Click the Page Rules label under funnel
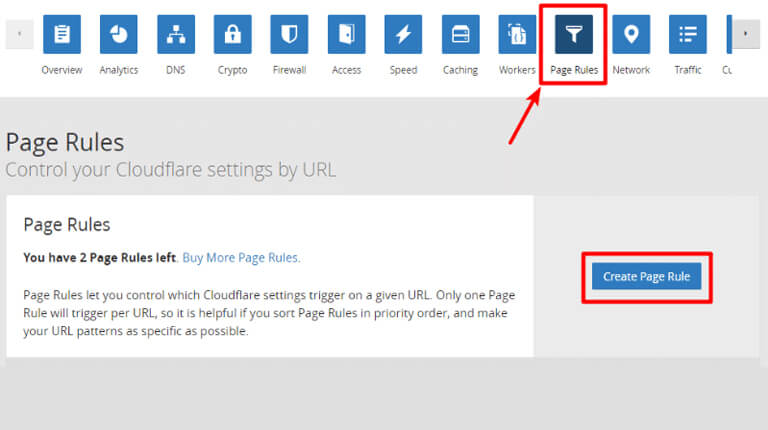 coord(574,70)
